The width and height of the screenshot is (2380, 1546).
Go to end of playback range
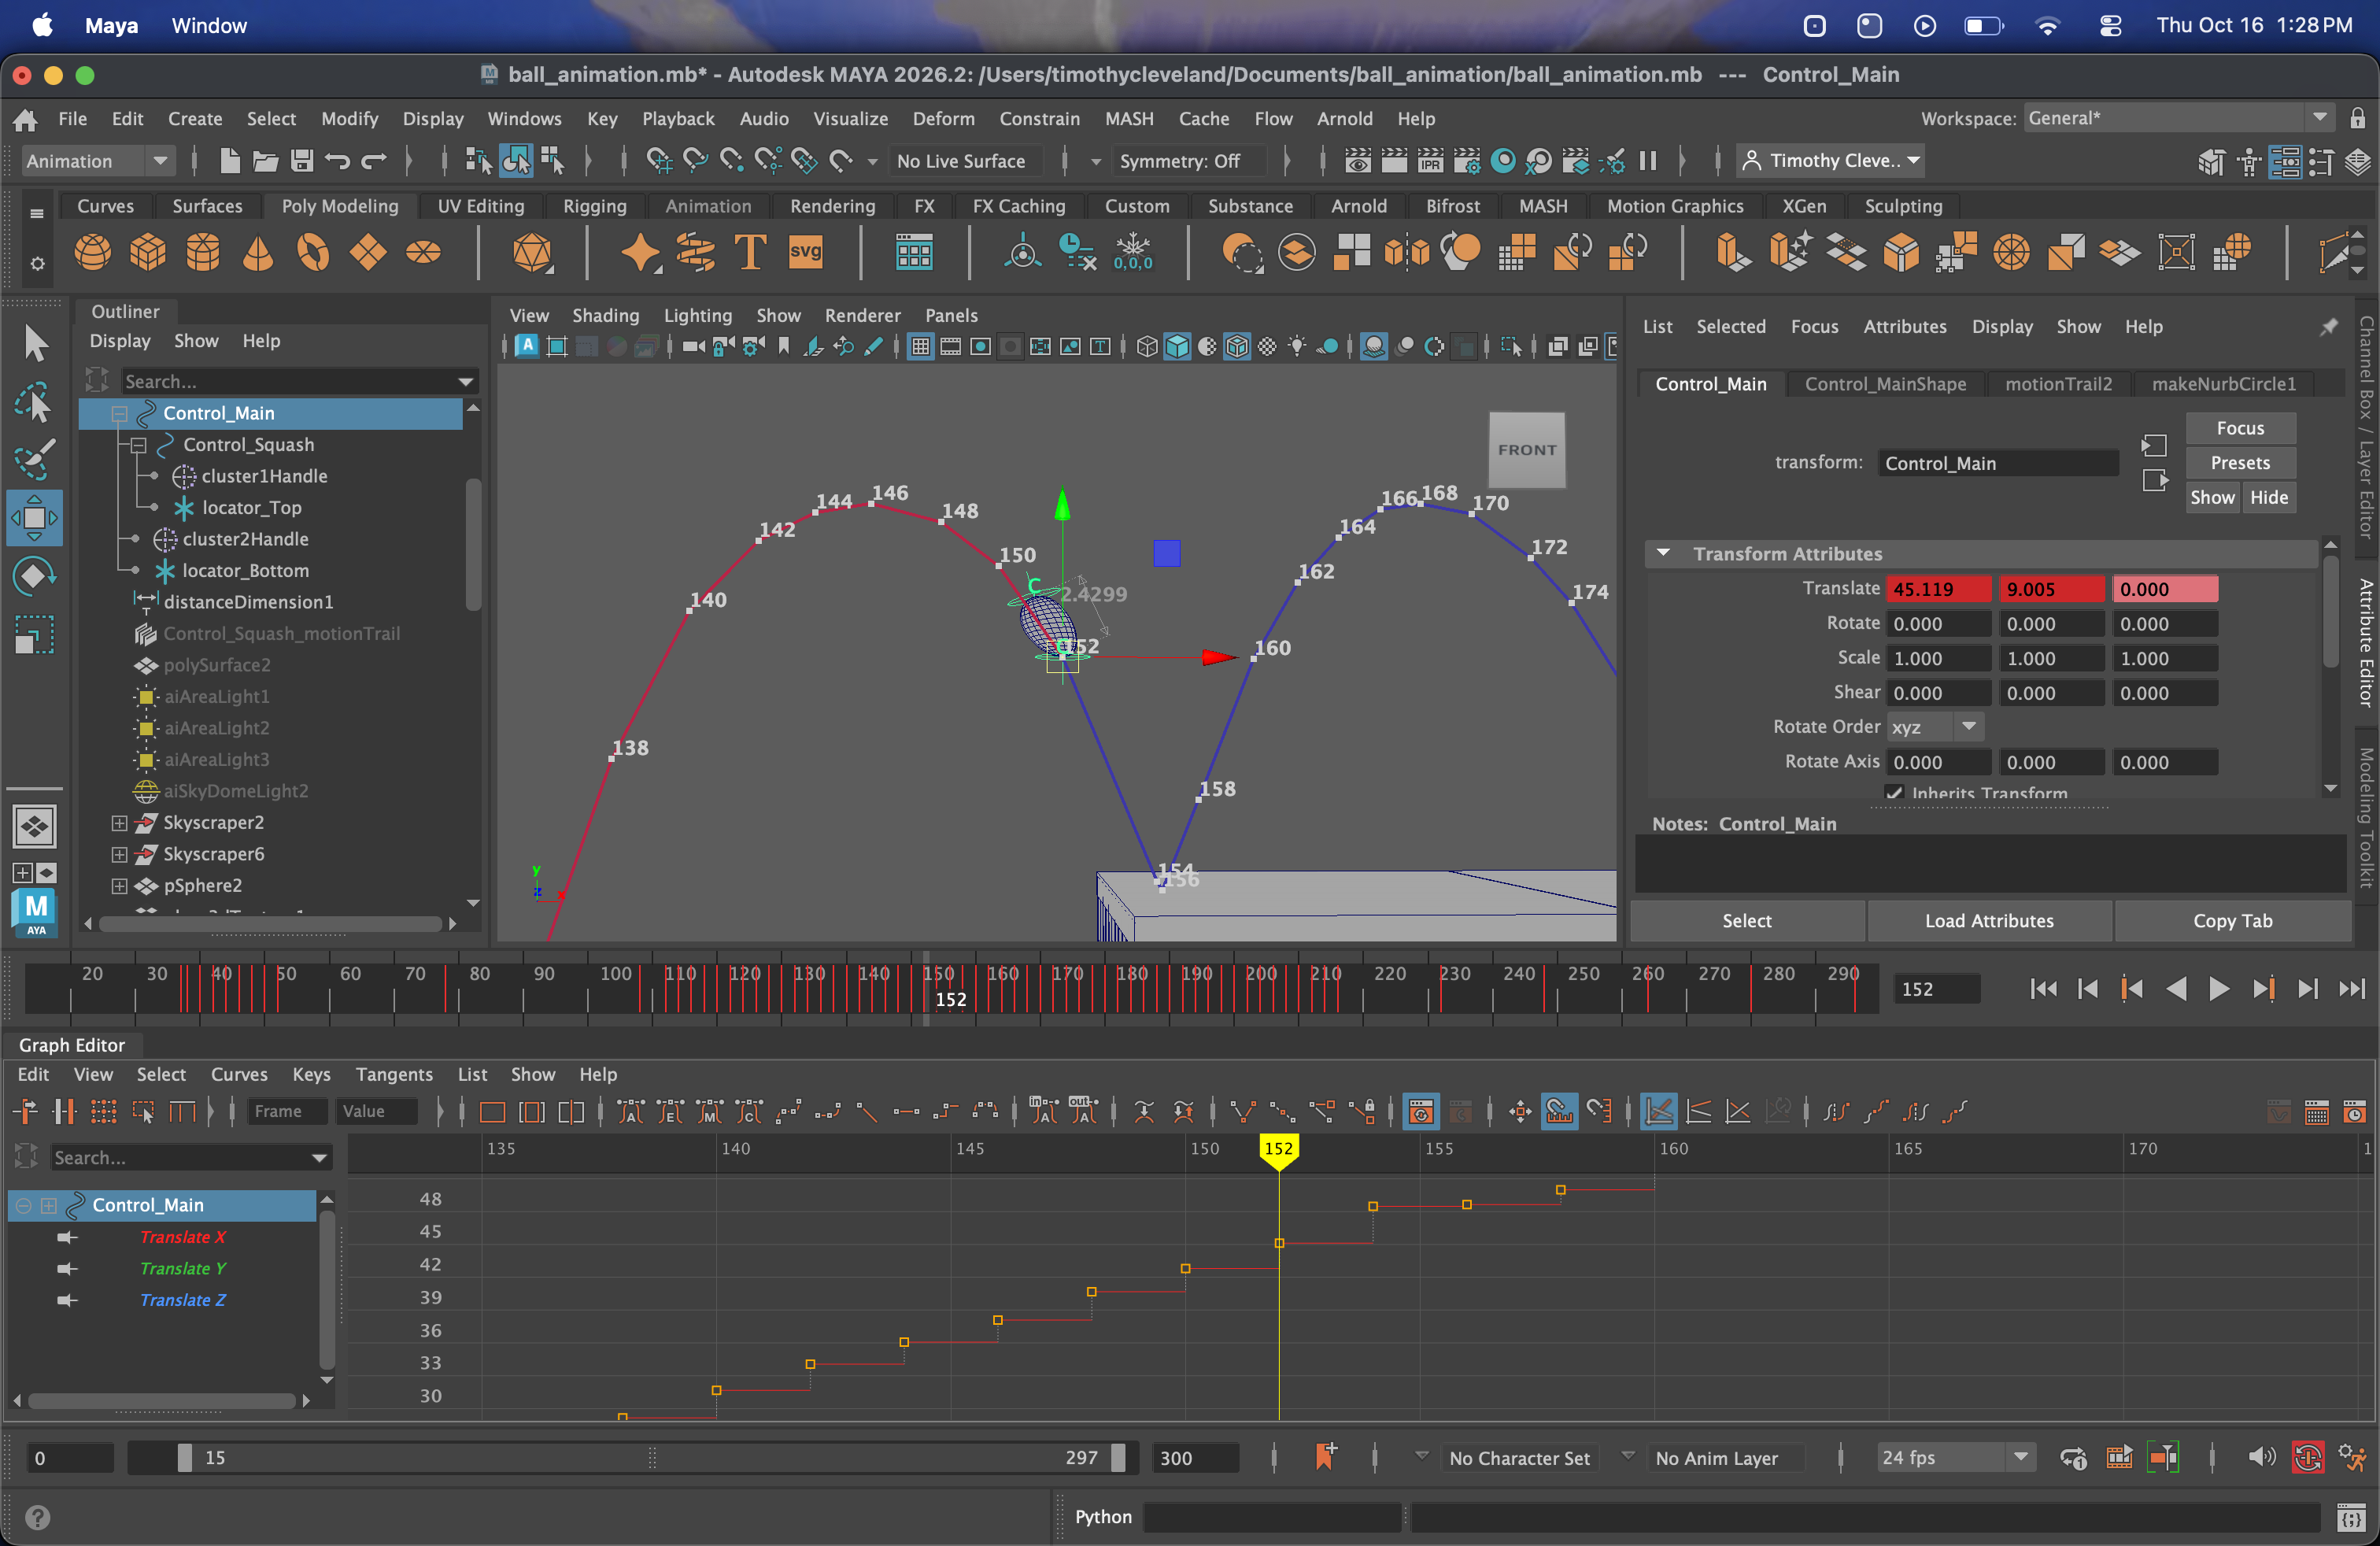(2351, 989)
